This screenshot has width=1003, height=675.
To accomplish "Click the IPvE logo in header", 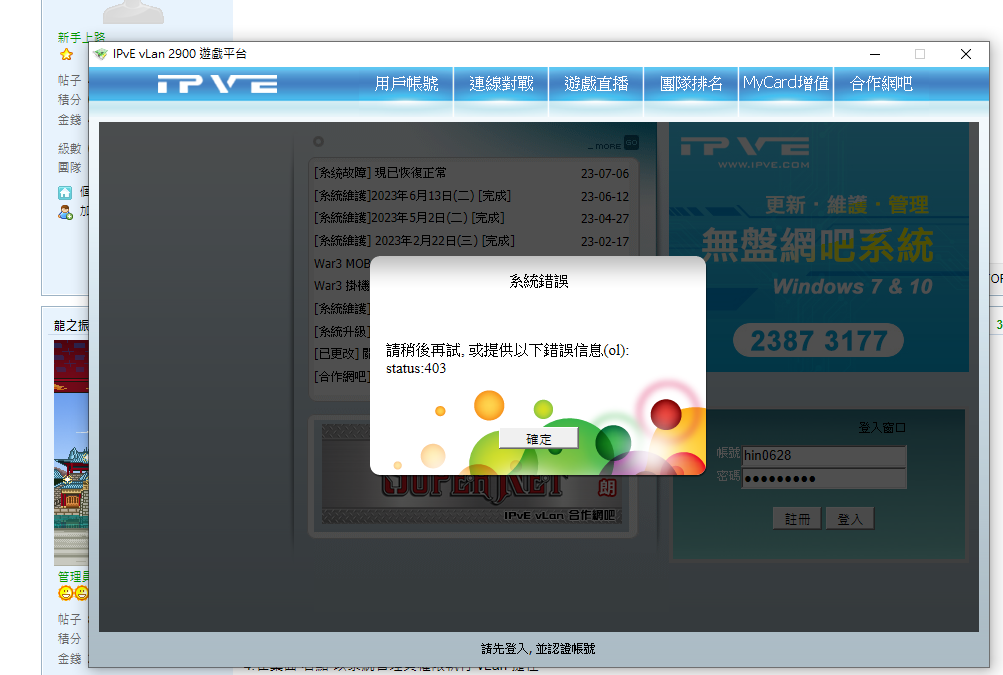I will pos(217,84).
